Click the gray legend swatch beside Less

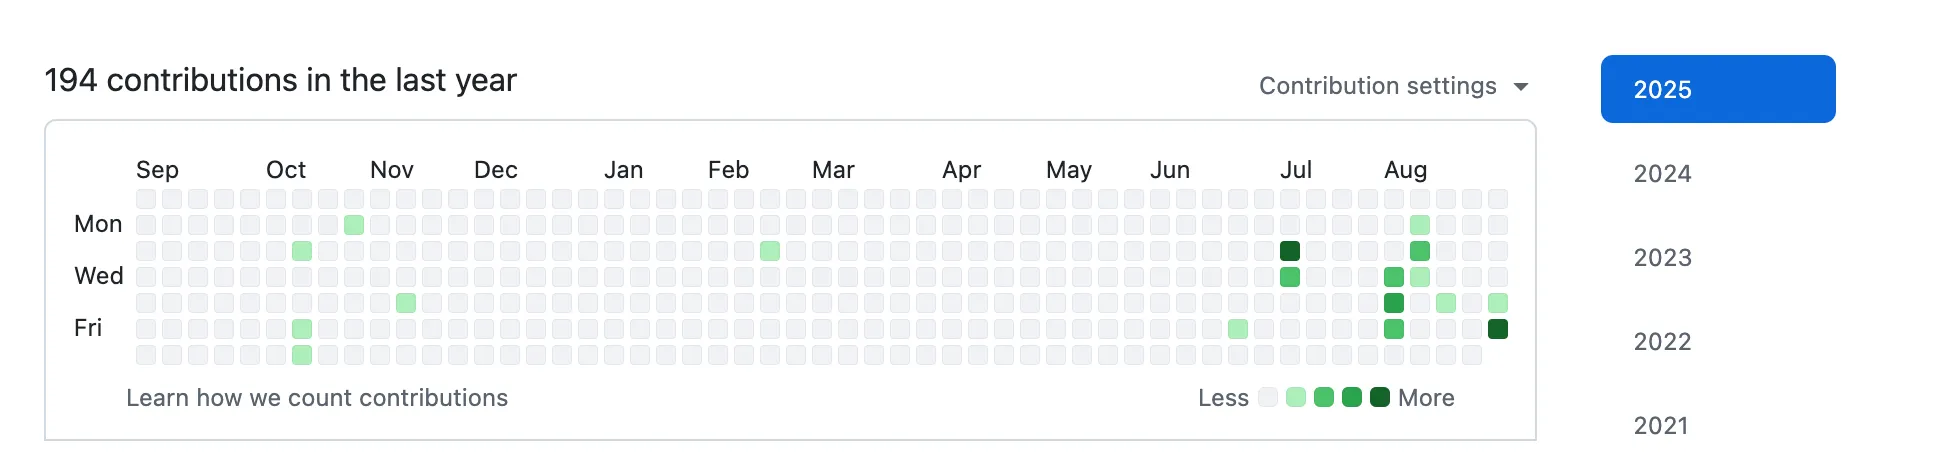coord(1268,397)
